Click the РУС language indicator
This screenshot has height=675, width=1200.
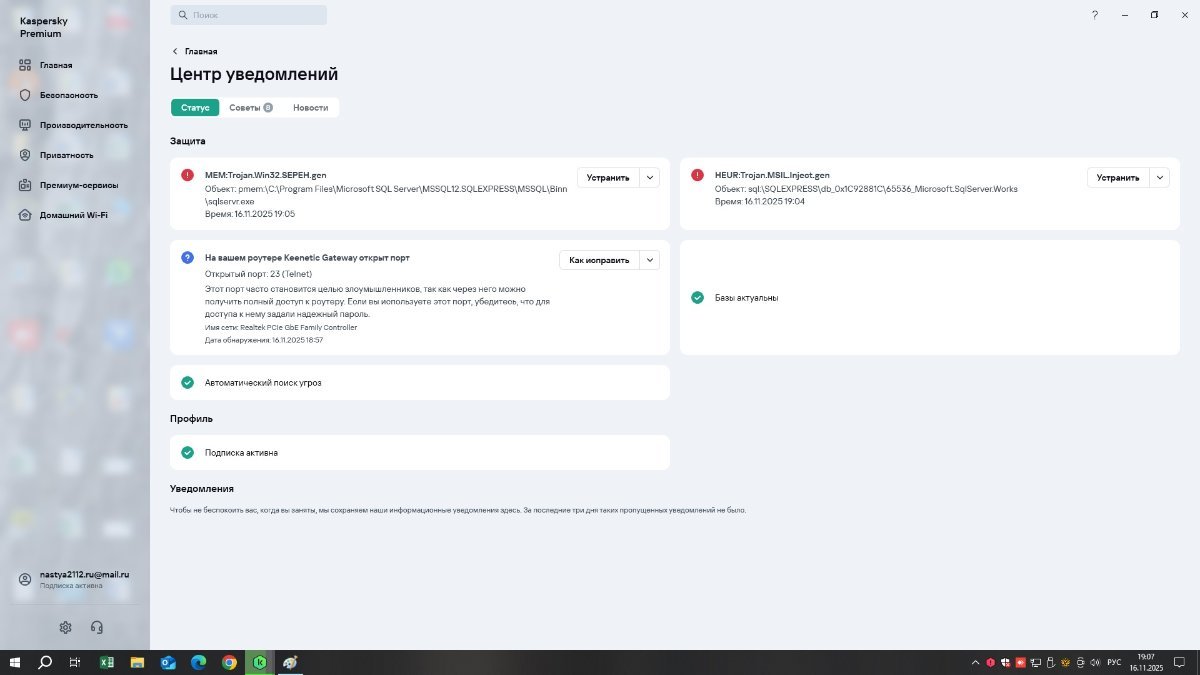(x=1114, y=662)
